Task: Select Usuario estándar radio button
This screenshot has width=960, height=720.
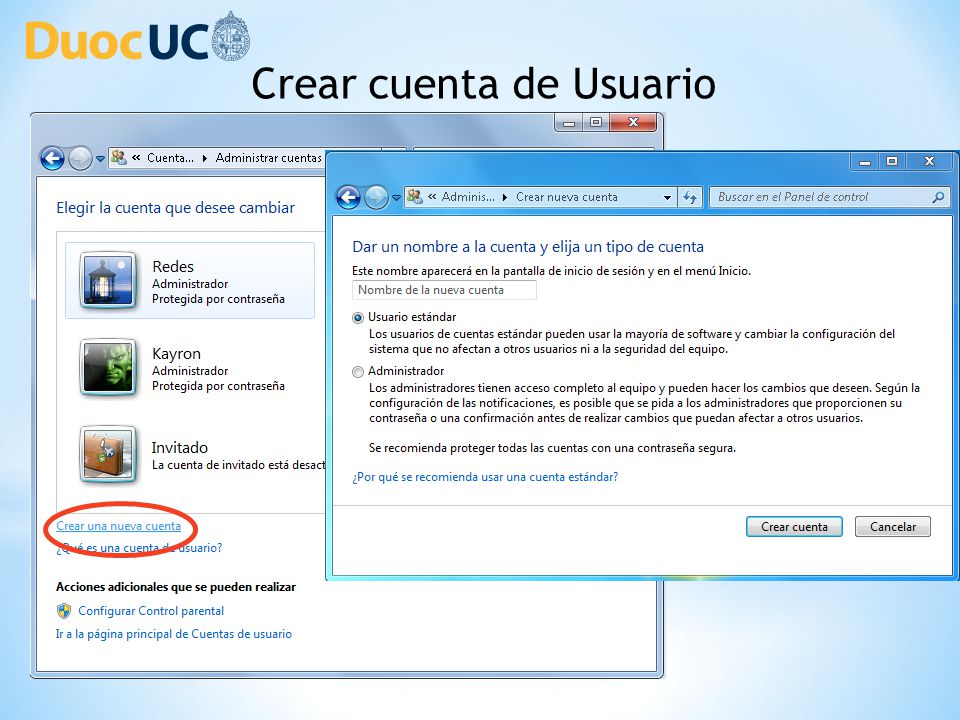Action: [358, 318]
